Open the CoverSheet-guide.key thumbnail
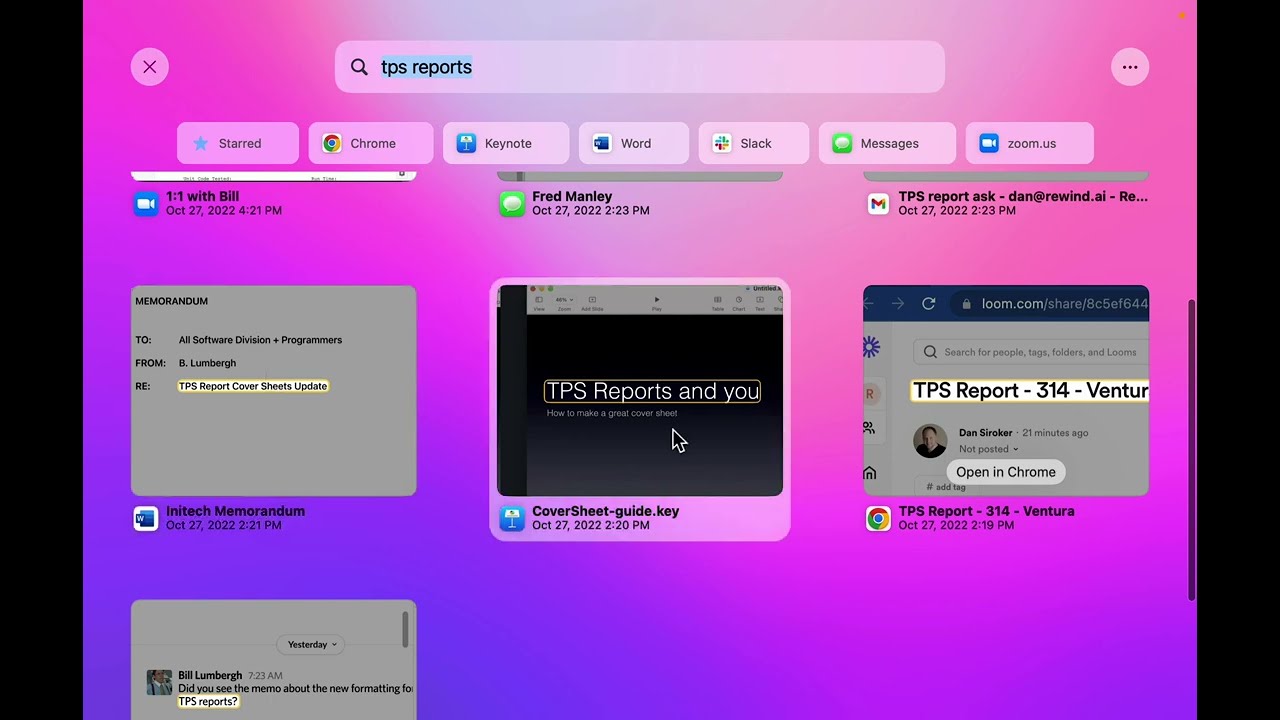Viewport: 1280px width, 720px height. point(640,390)
